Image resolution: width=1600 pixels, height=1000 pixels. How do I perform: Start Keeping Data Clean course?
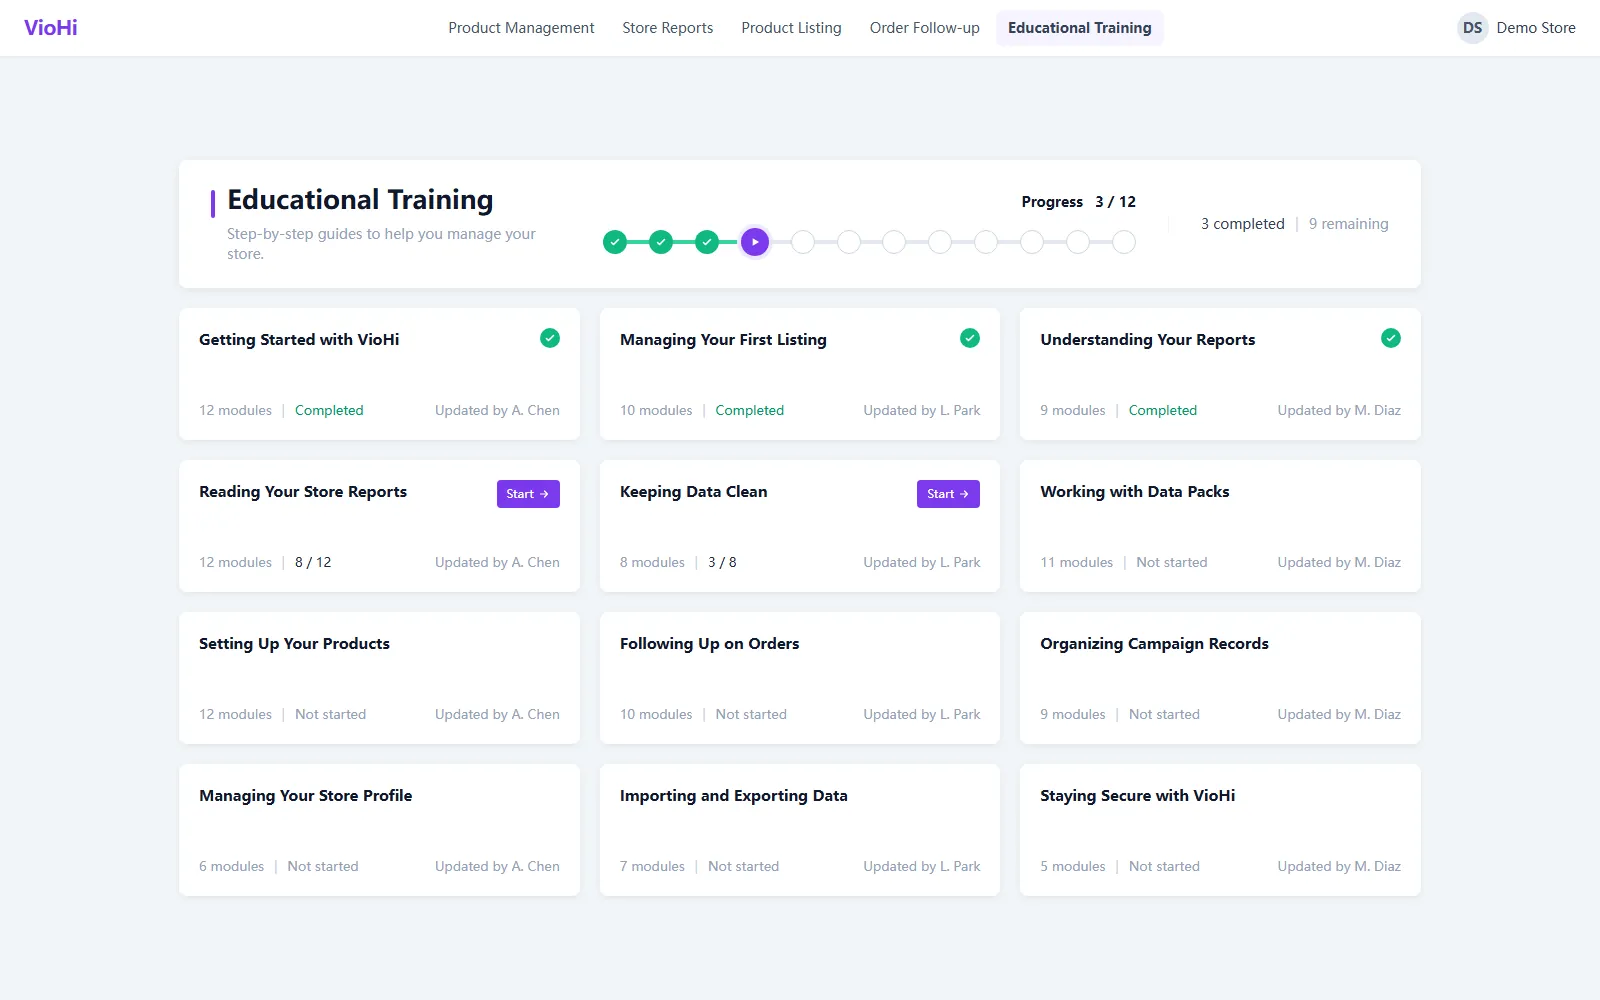948,494
